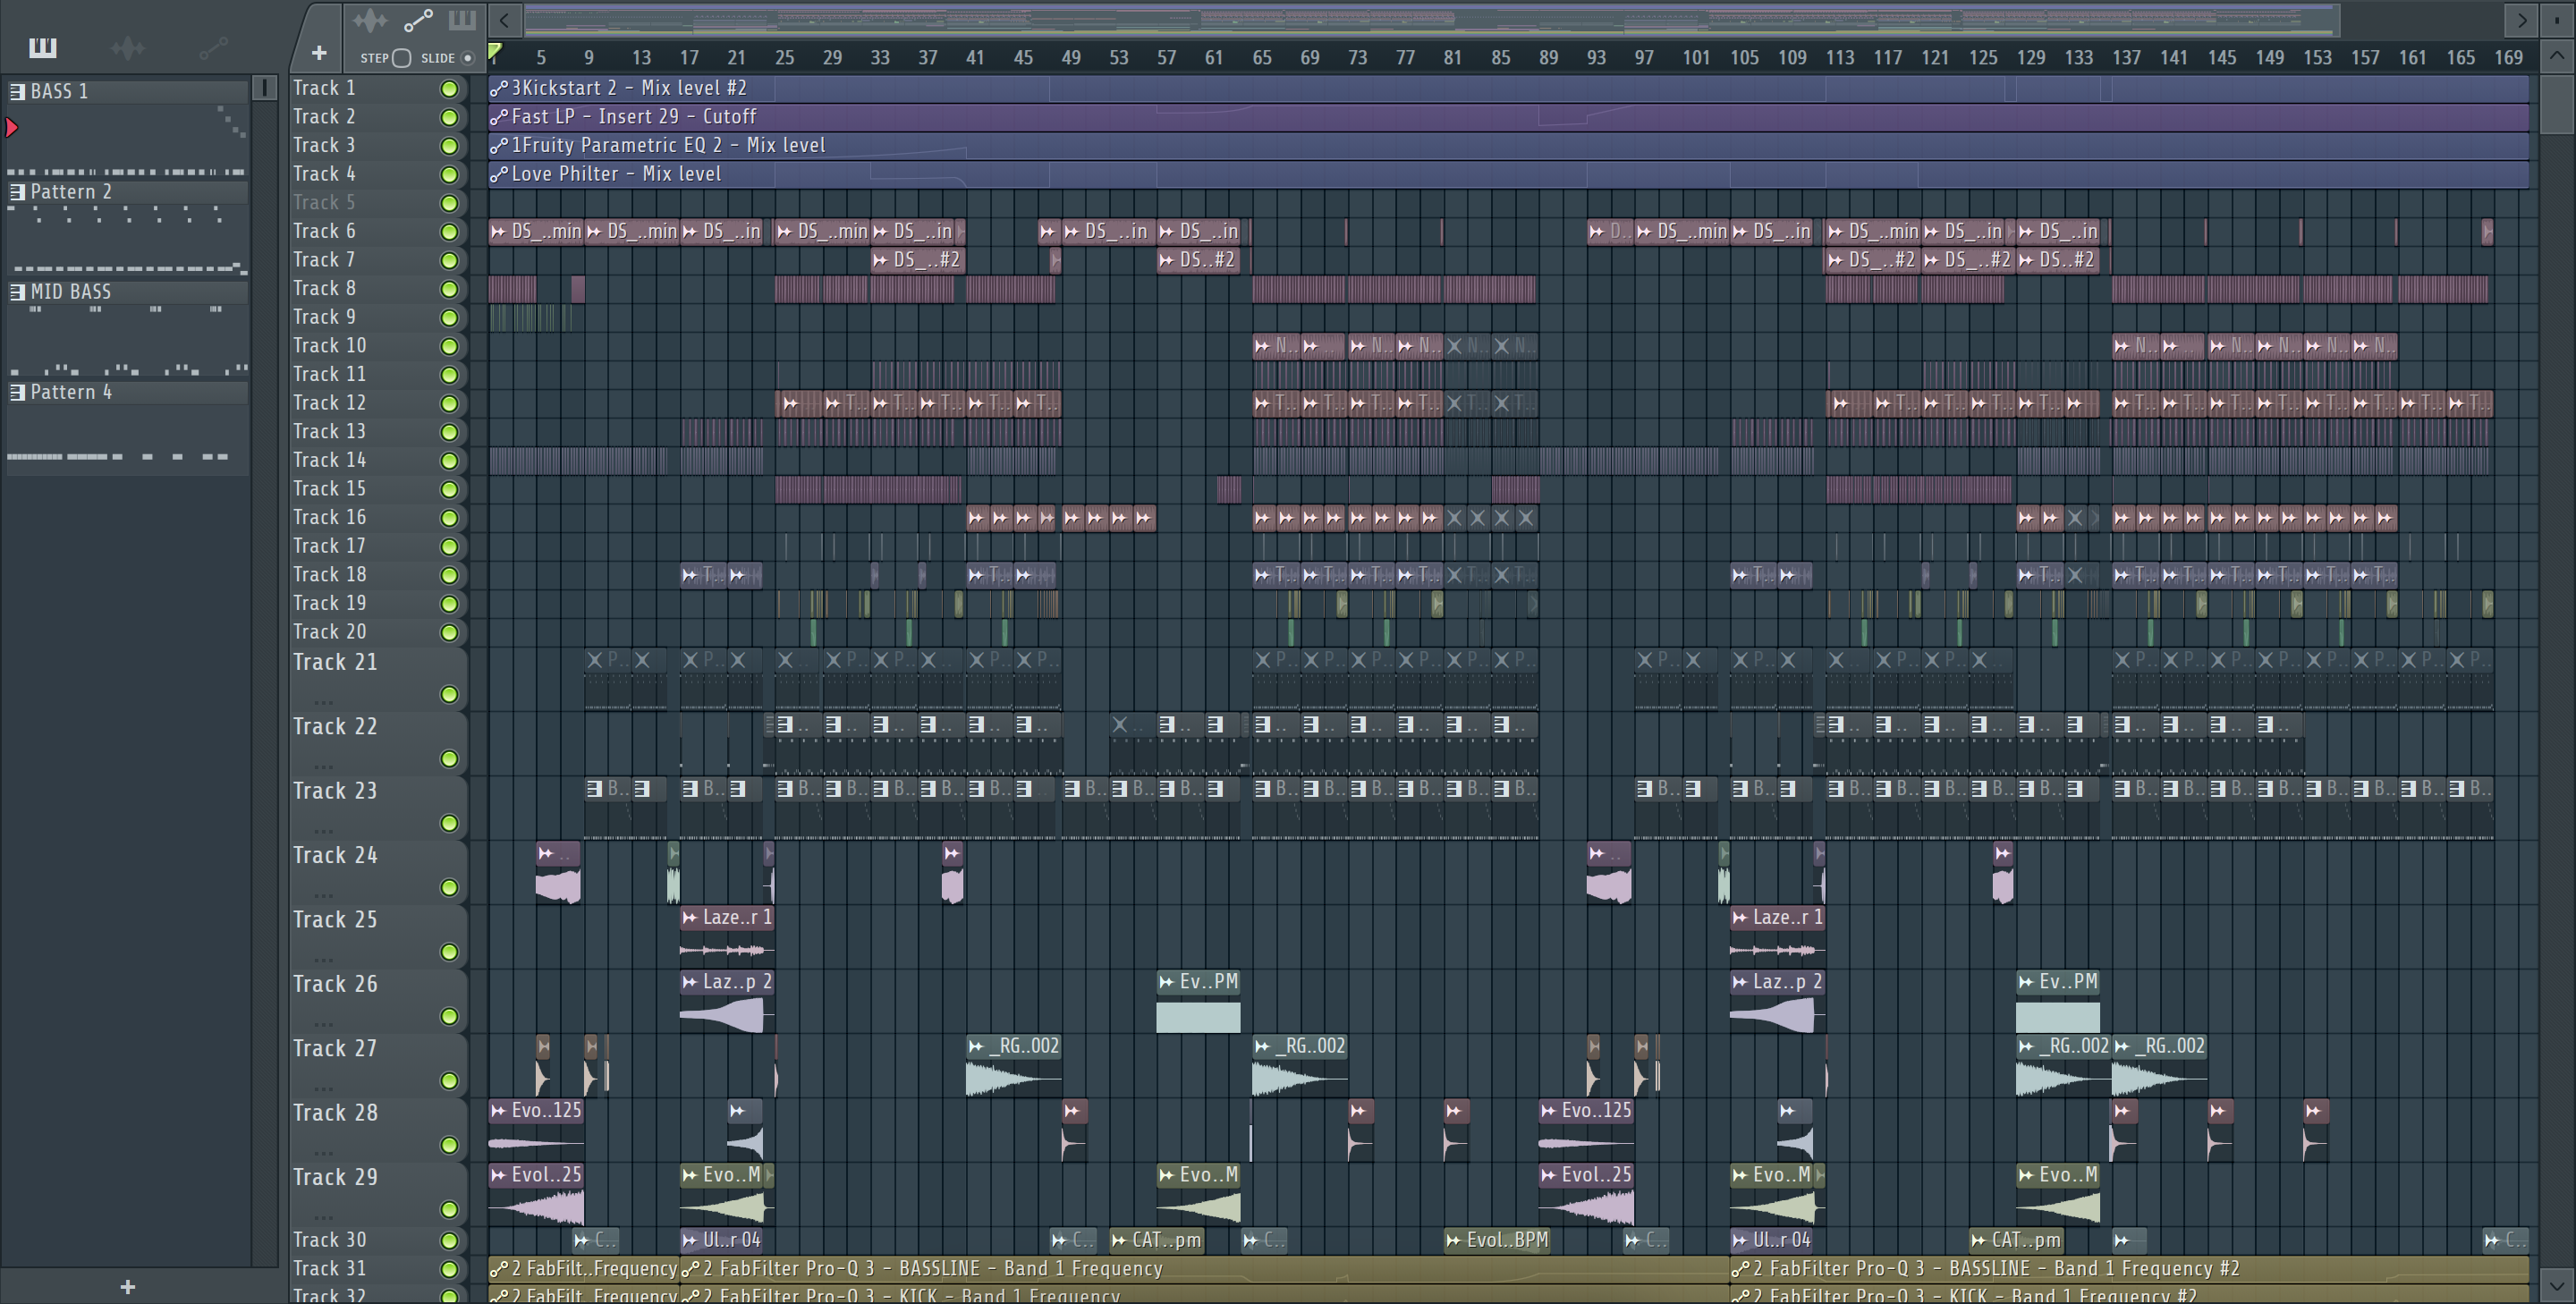The height and width of the screenshot is (1304, 2576).
Task: Select piano pattern clip type above SLIDE
Action: point(462,20)
